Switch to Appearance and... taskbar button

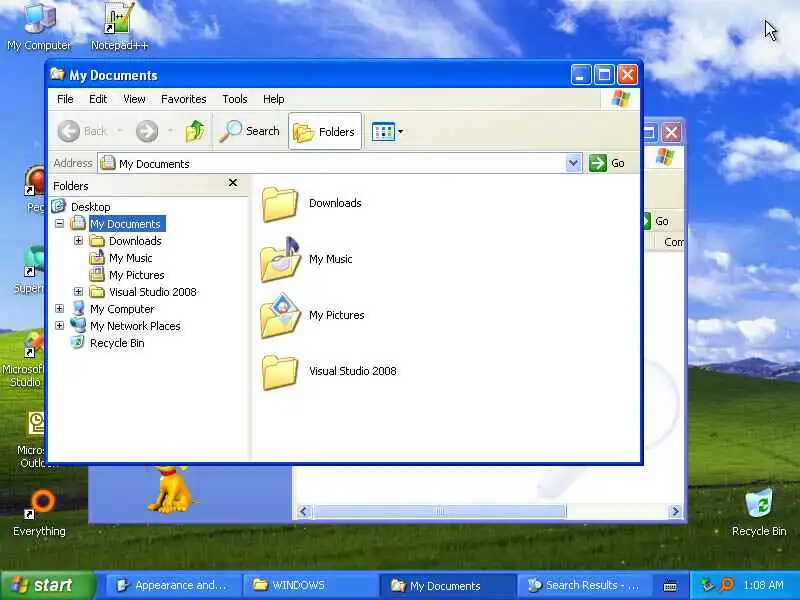(x=173, y=585)
